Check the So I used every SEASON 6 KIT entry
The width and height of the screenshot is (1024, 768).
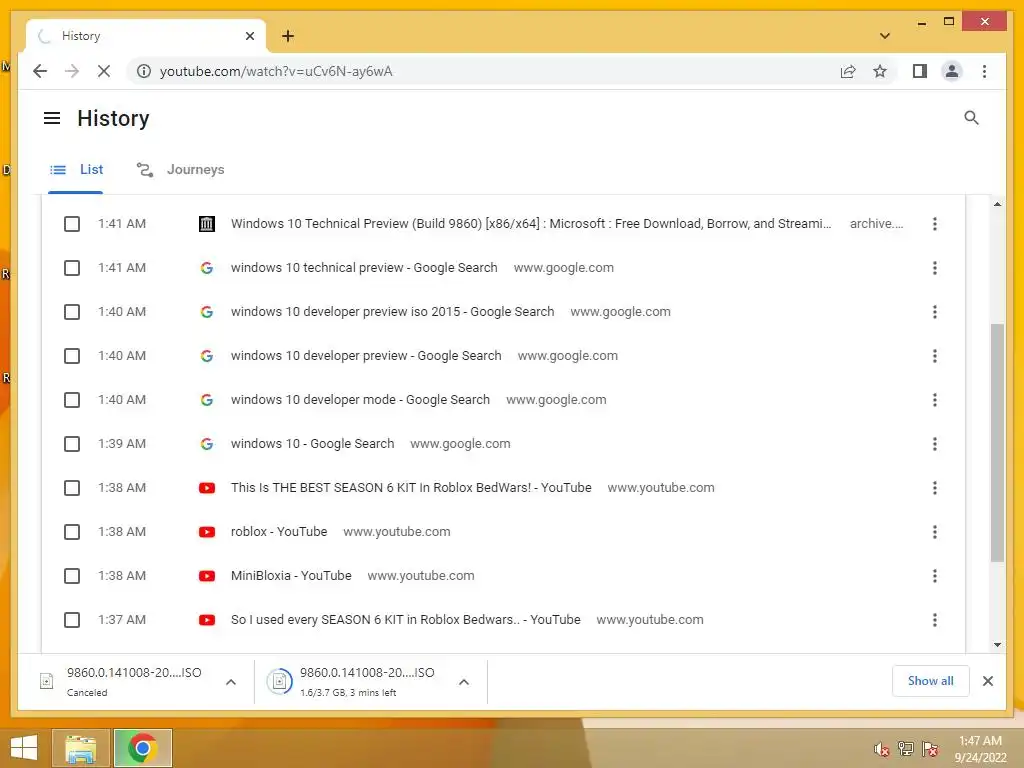pos(72,620)
